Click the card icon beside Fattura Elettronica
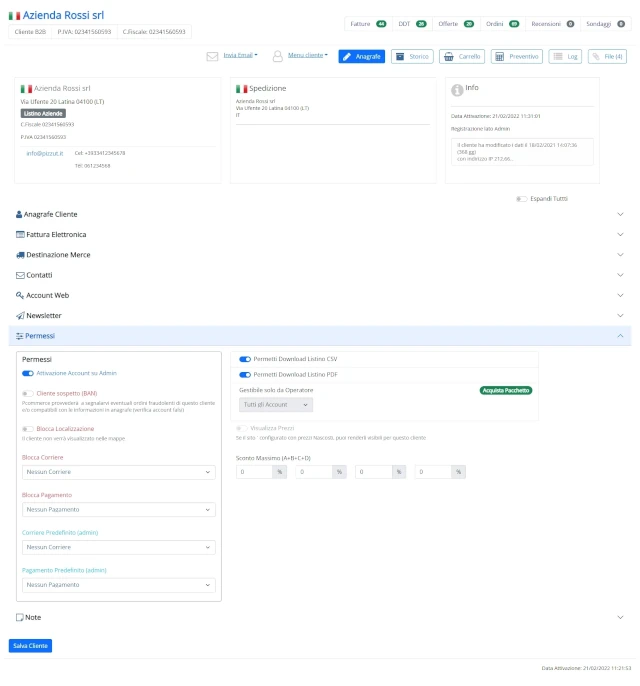Image resolution: width=640 pixels, height=686 pixels. click(x=20, y=234)
